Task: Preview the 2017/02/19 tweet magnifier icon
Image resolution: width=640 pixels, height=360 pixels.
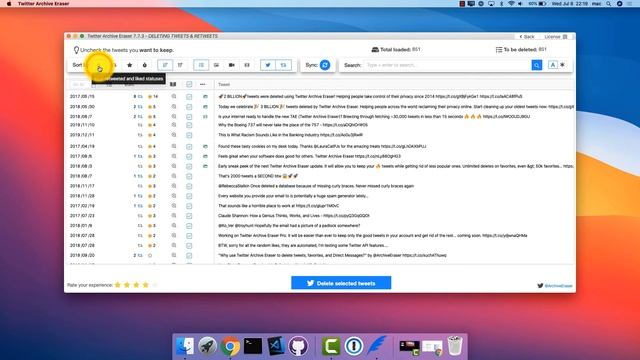Action: coord(174,206)
